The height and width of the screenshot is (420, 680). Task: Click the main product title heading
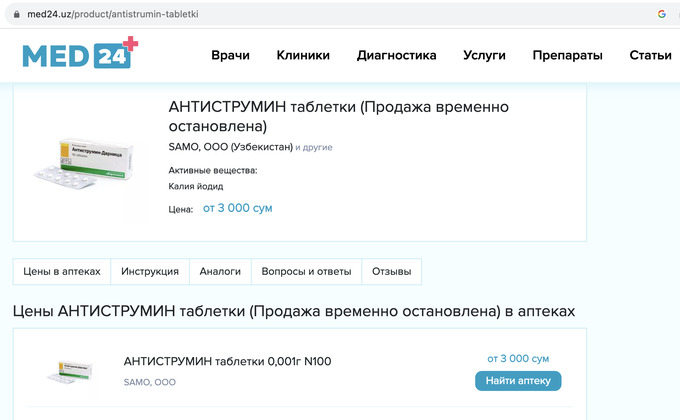[x=338, y=116]
